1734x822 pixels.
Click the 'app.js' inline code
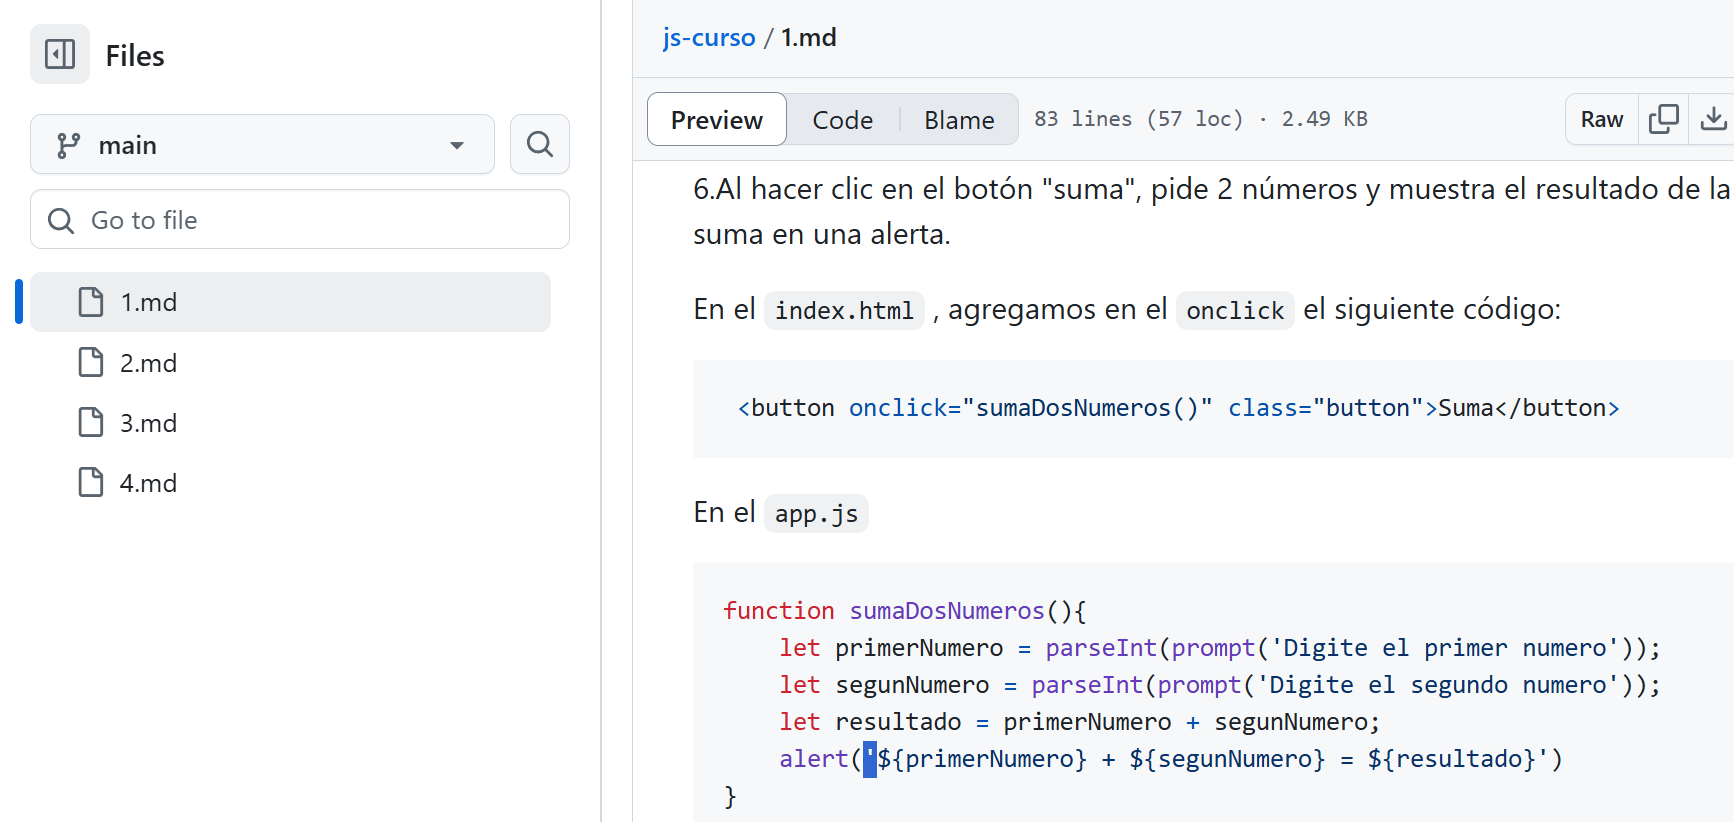click(x=816, y=514)
